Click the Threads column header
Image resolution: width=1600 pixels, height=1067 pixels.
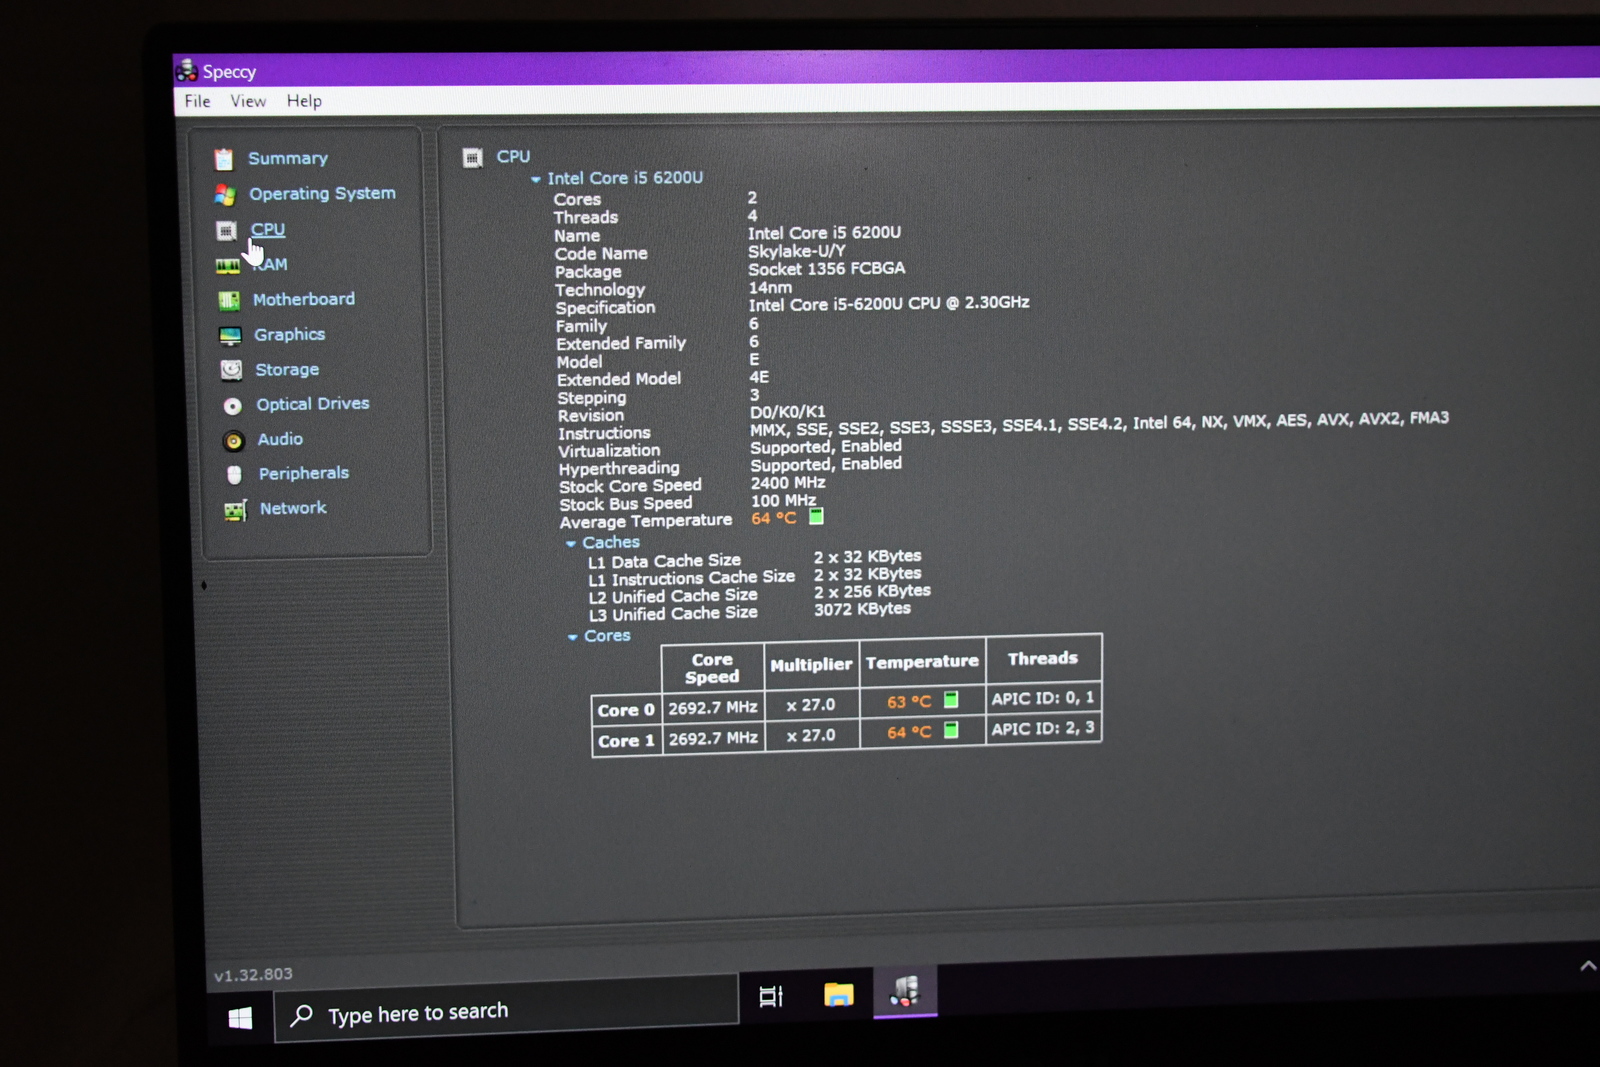tap(1043, 658)
